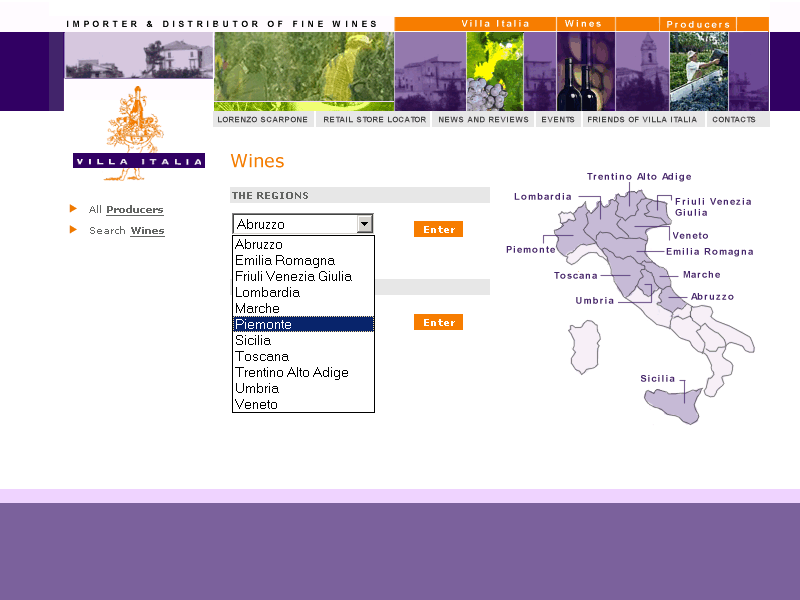Click the orange arrow beside Search Wines
The image size is (800, 600).
[x=73, y=230]
